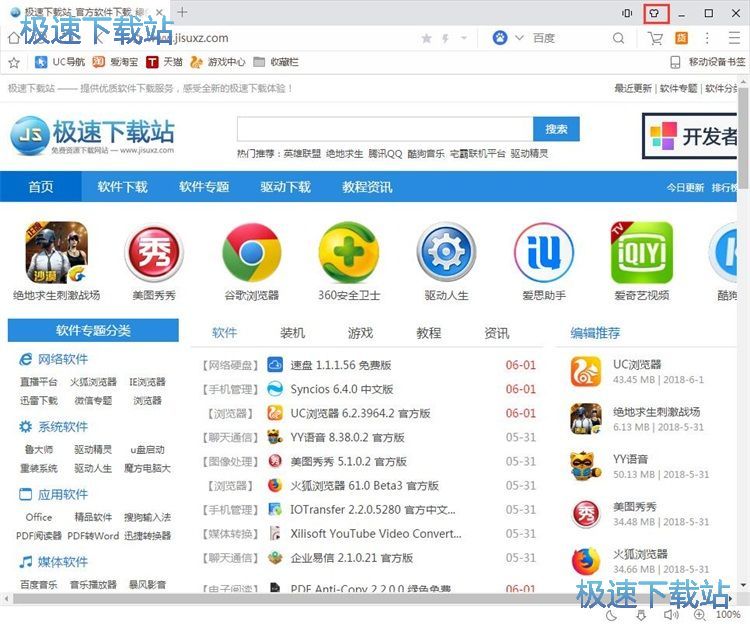Open 移动设备书签
Screen dimensions: 750x624
coord(707,62)
